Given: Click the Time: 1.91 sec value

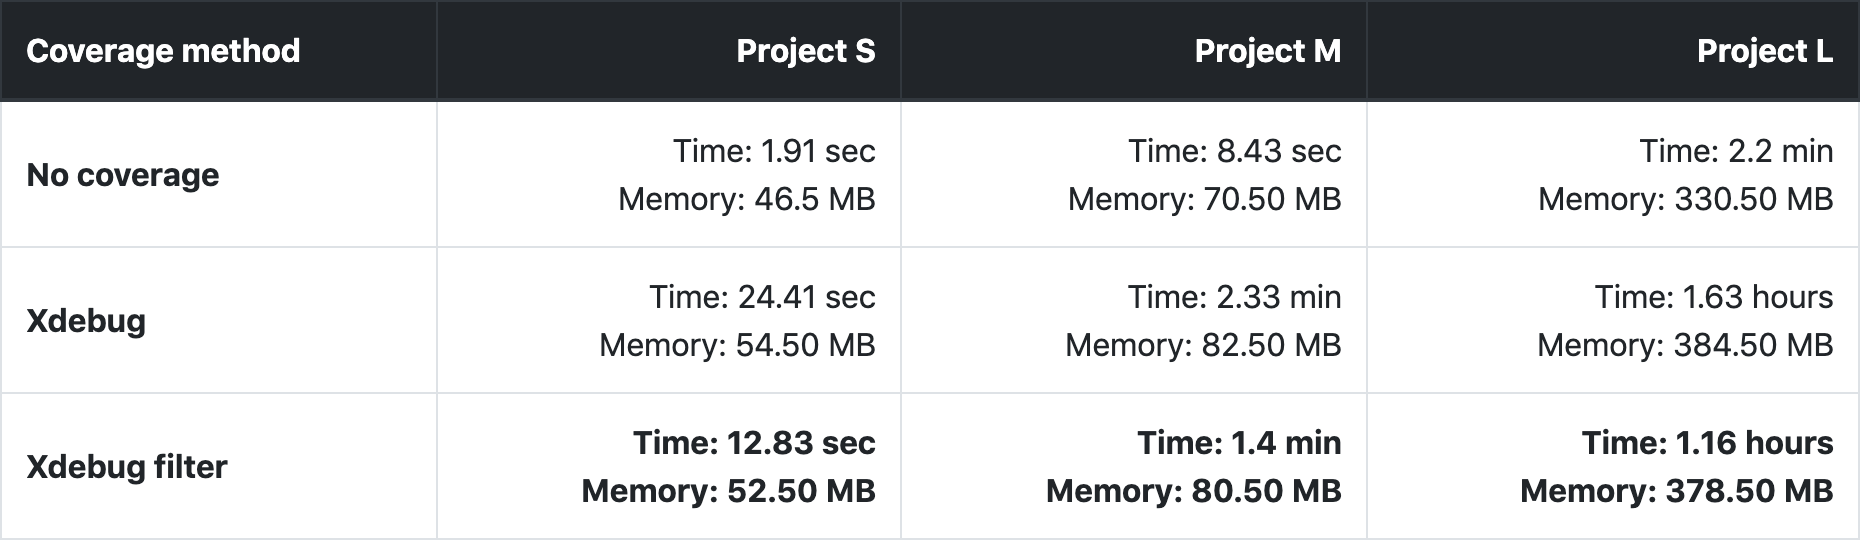Looking at the screenshot, I should pos(774,151).
